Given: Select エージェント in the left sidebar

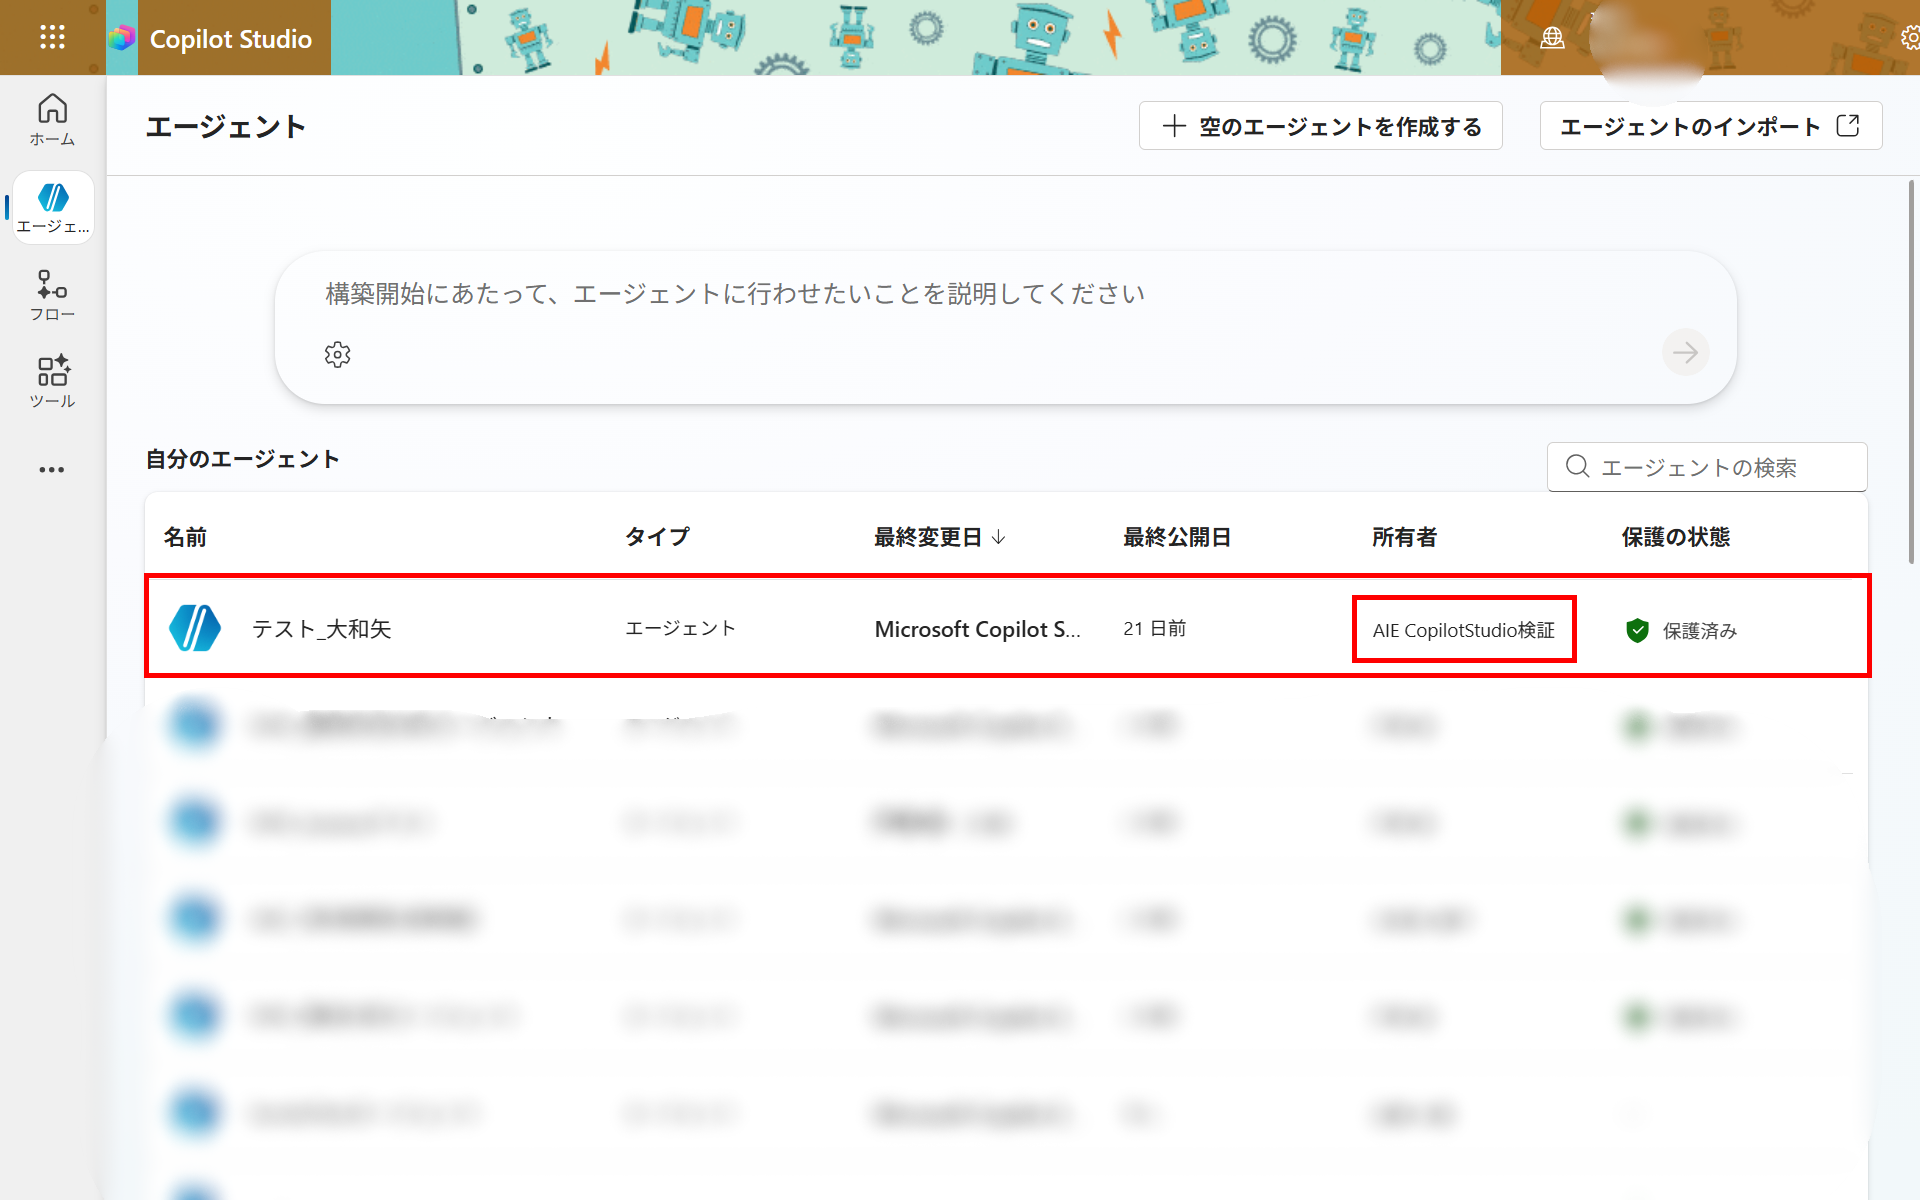Looking at the screenshot, I should [53, 208].
